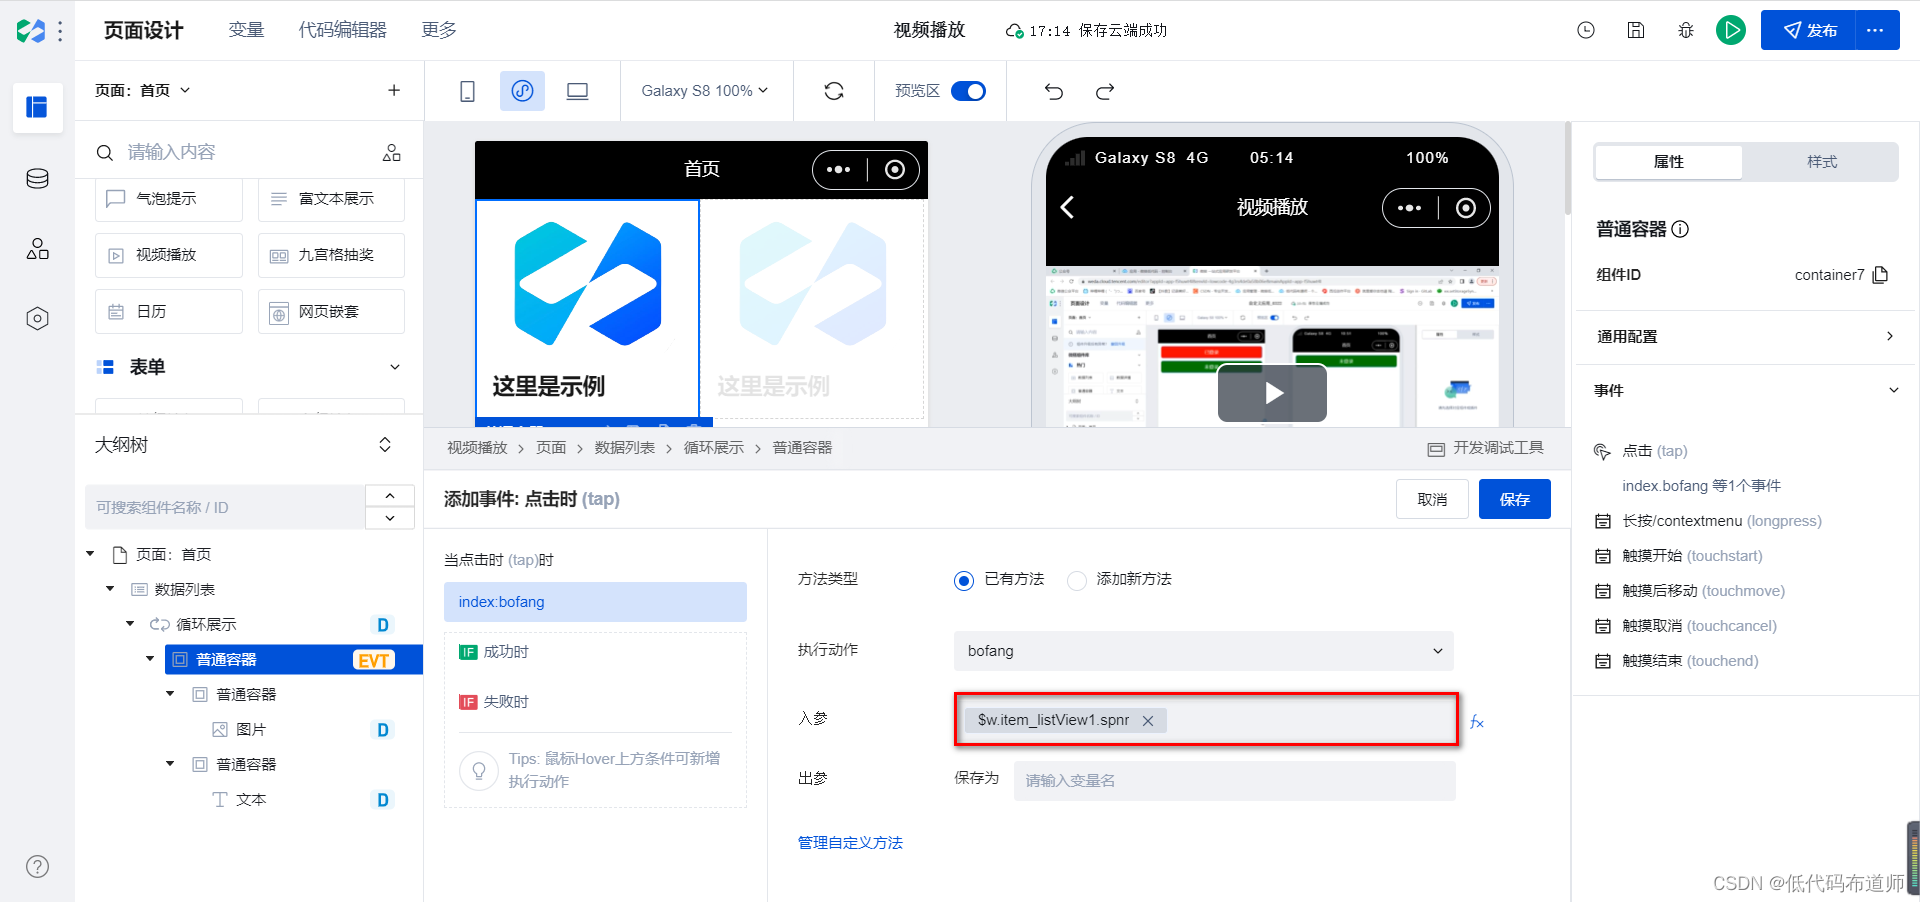
Task: Click the 出参 variable name input
Action: click(1234, 781)
